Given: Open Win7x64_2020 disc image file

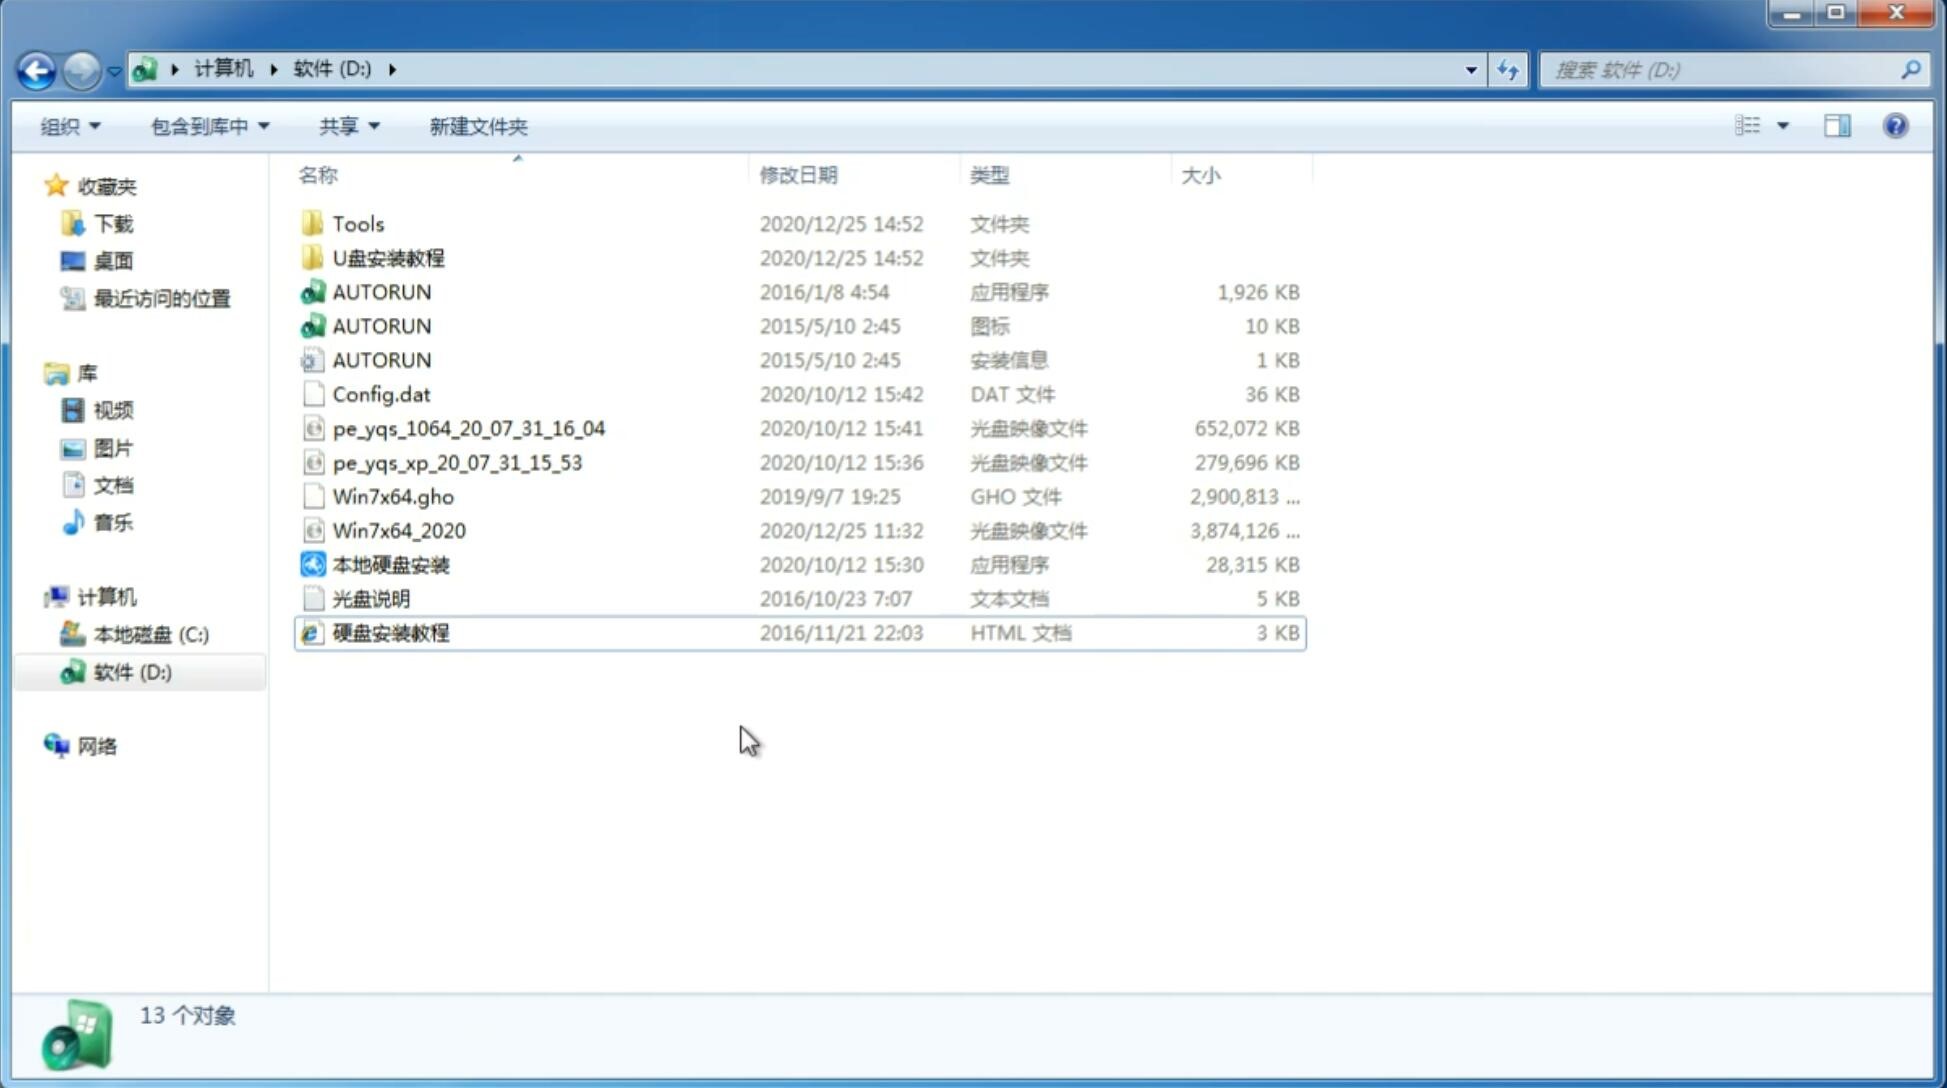Looking at the screenshot, I should pos(398,531).
